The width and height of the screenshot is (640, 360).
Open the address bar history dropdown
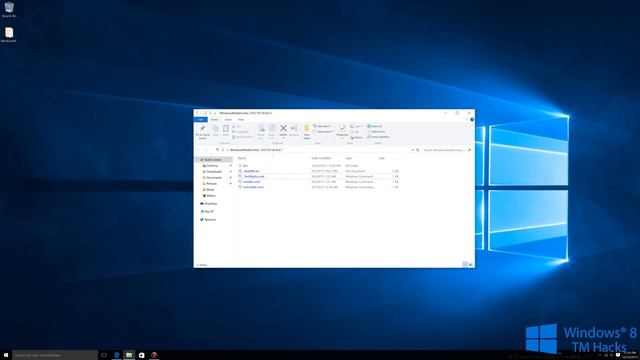click(413, 150)
